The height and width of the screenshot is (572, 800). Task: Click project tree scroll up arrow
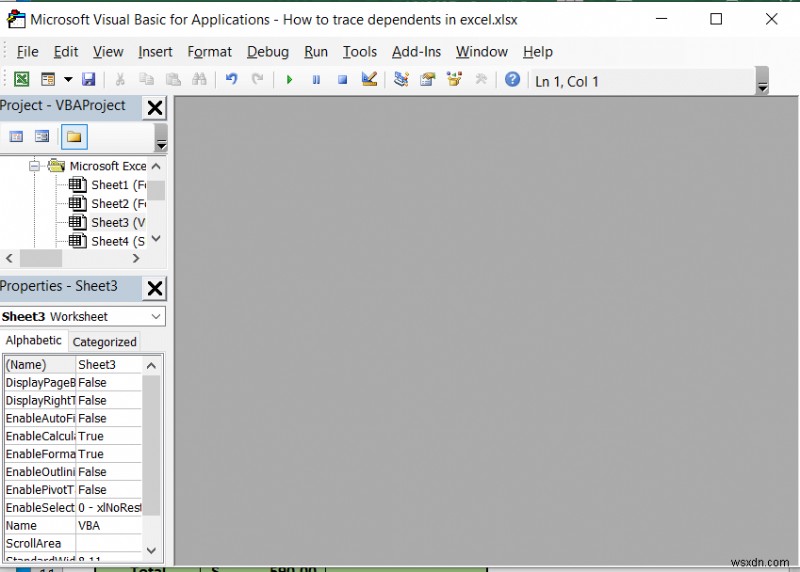coord(157,166)
